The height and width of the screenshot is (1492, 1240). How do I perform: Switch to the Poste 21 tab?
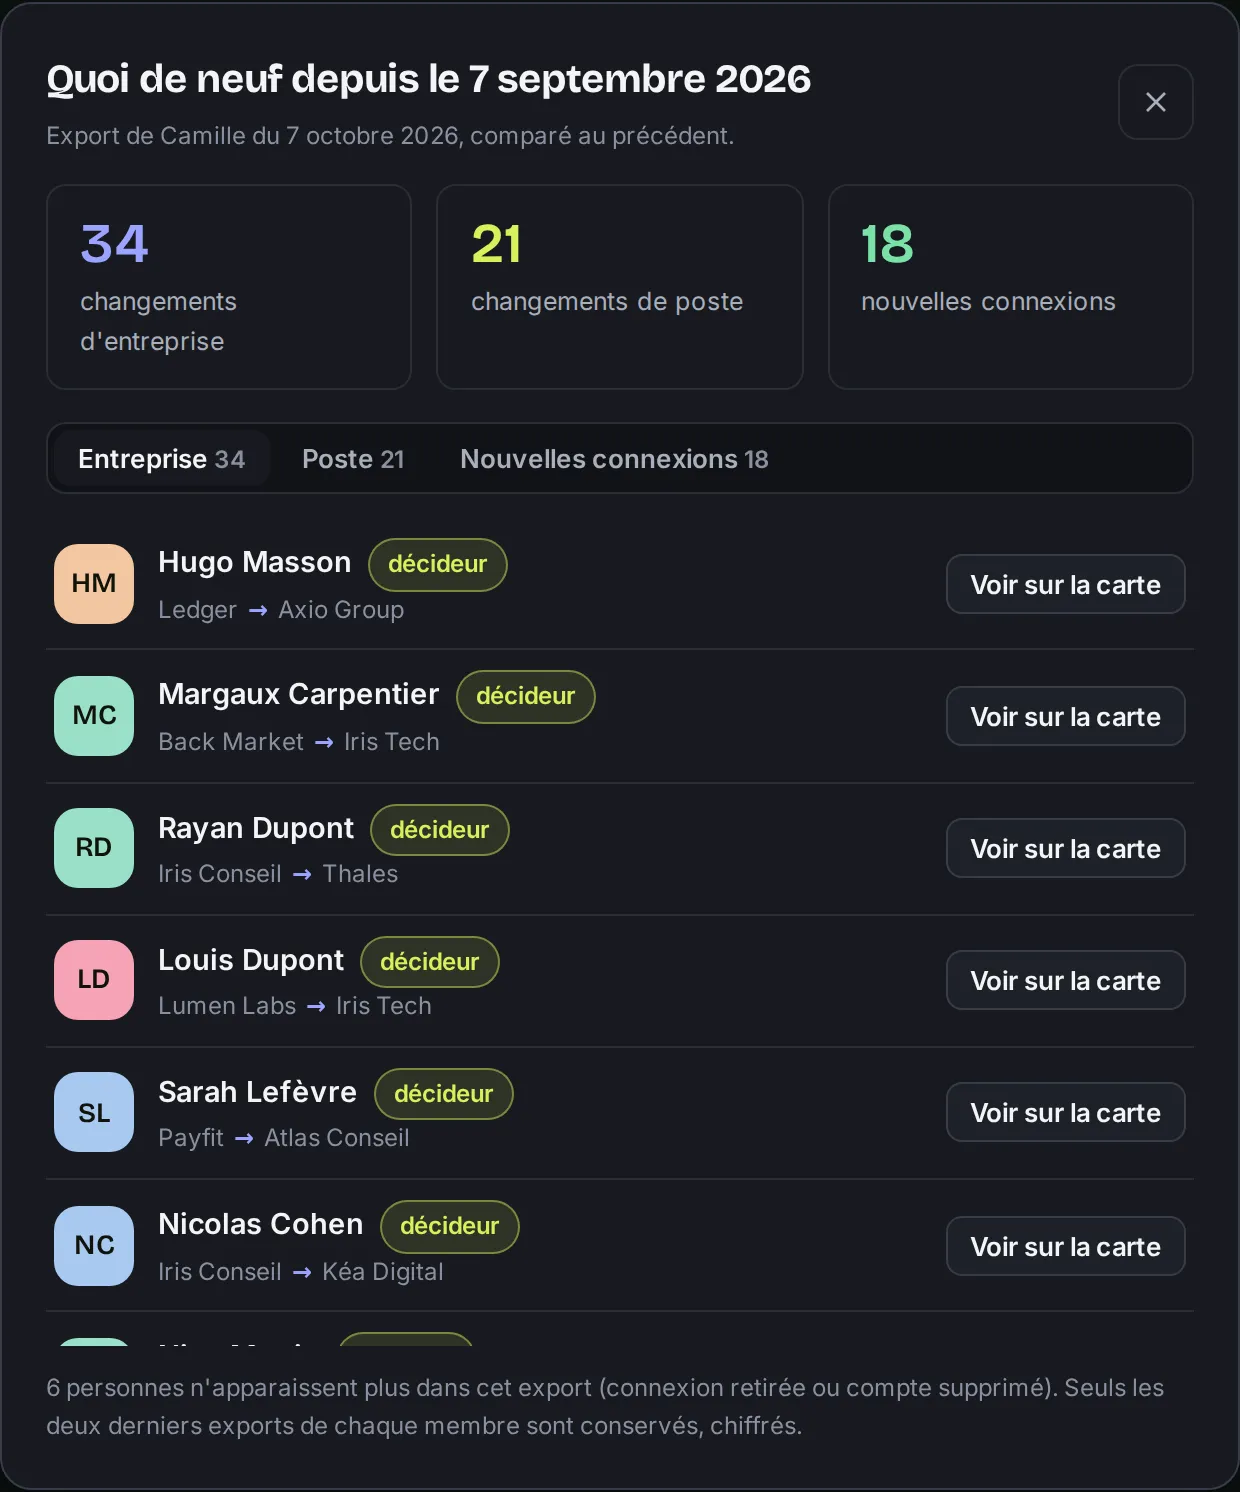tap(353, 459)
